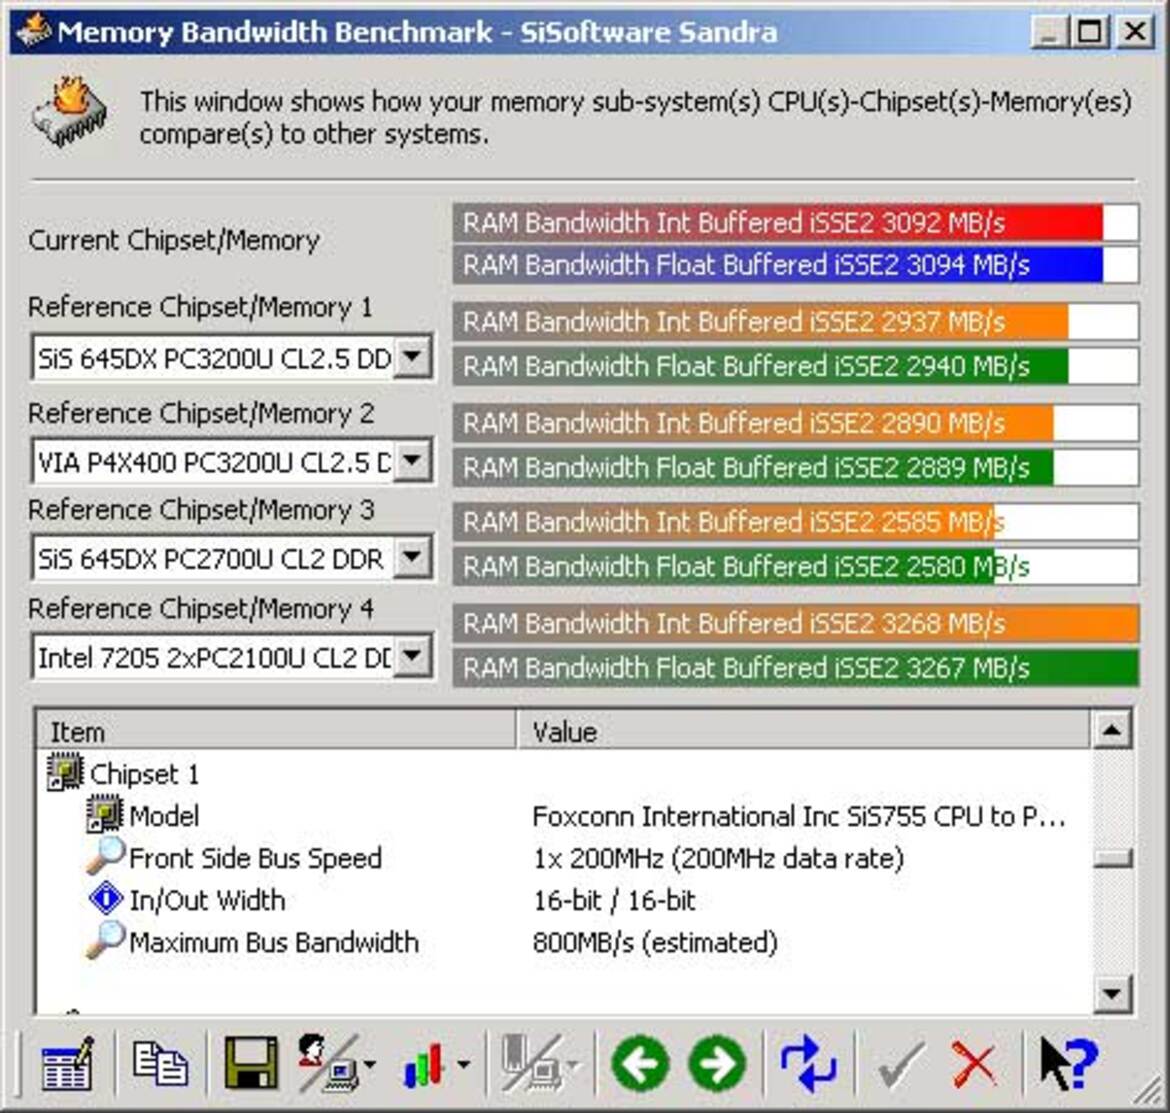
Task: Select the Maximum Bus Bandwidth row label
Action: pyautogui.click(x=274, y=941)
